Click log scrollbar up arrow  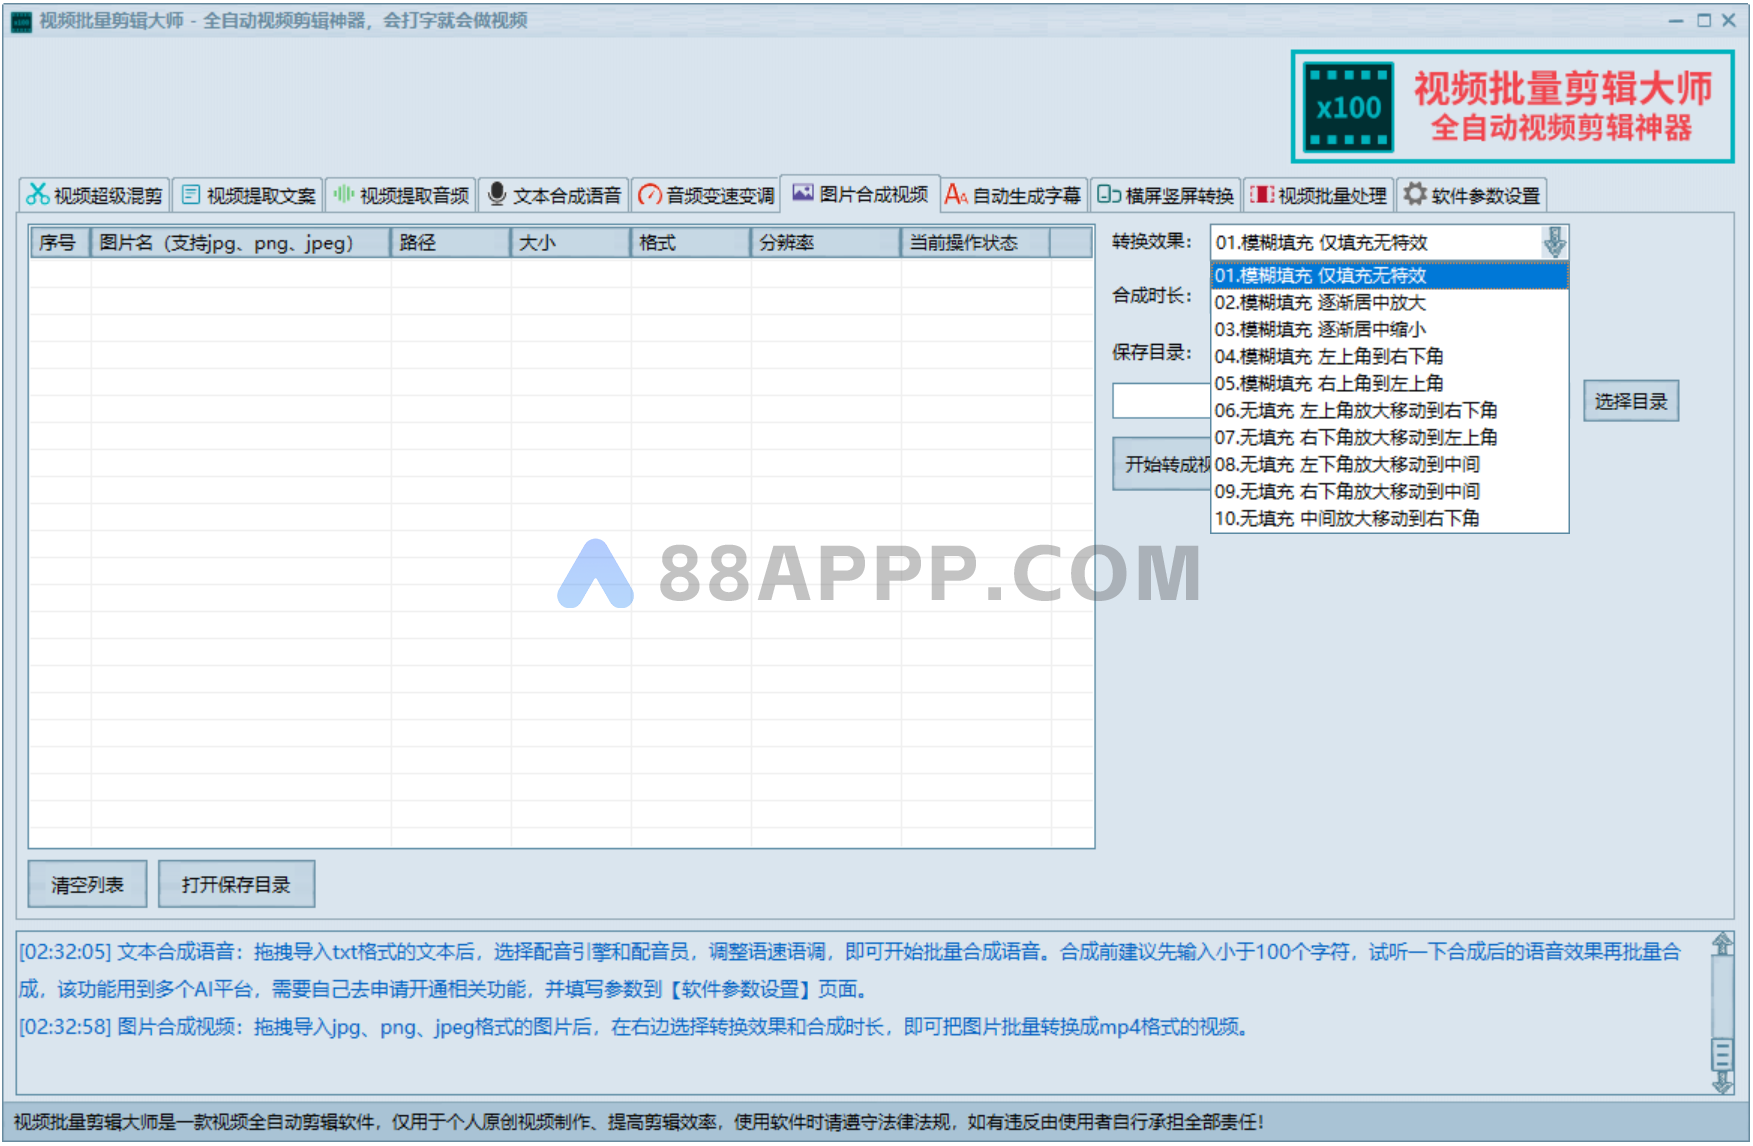click(1722, 943)
